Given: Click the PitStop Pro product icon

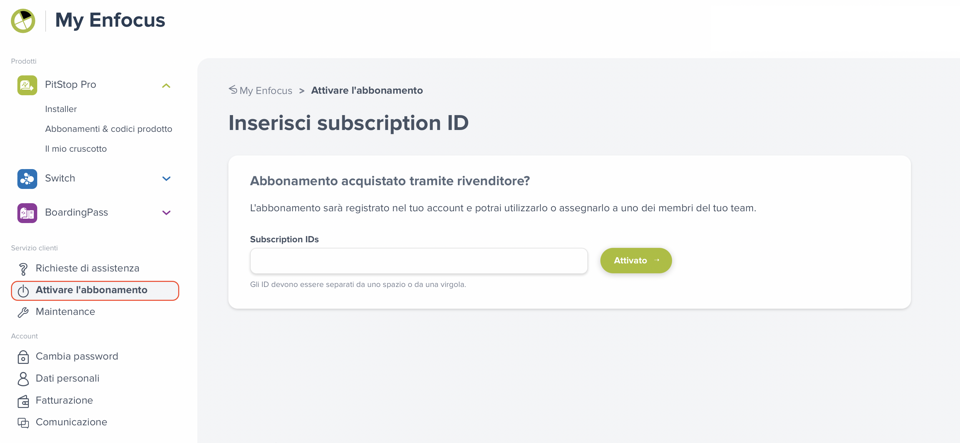Looking at the screenshot, I should pos(27,85).
